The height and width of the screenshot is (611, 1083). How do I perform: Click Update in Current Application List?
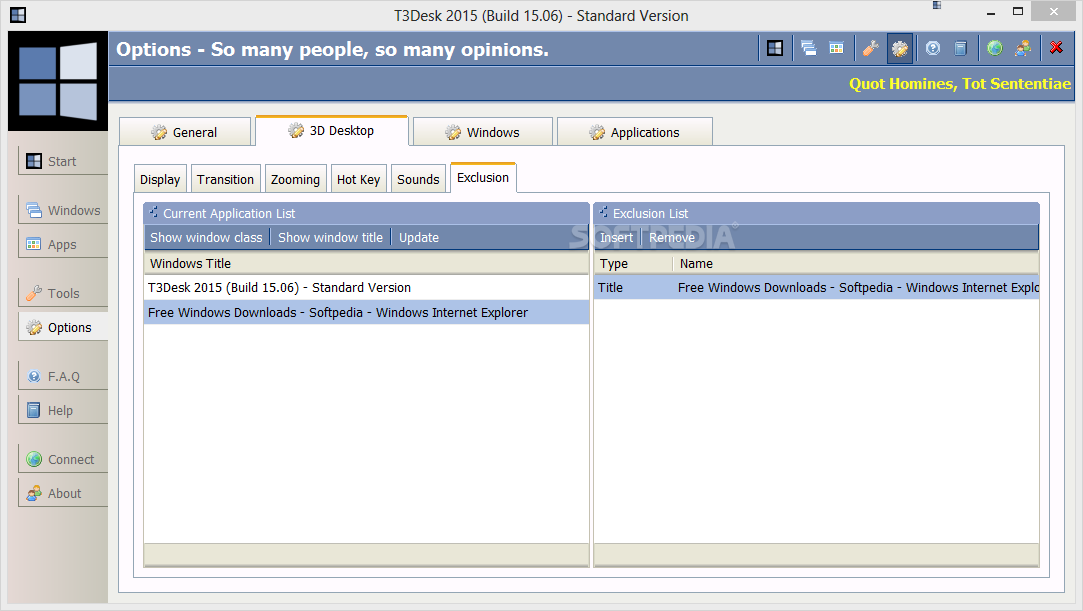[x=419, y=237]
